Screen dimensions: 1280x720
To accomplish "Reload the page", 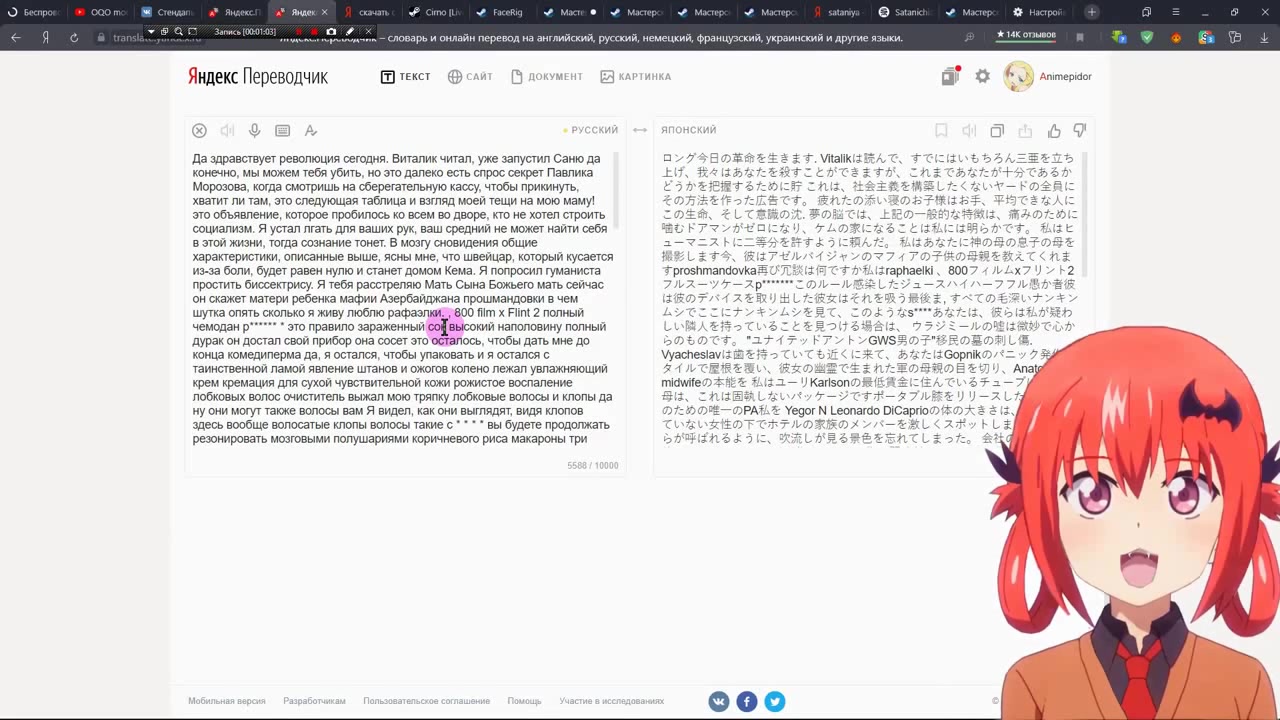I will pos(74,37).
